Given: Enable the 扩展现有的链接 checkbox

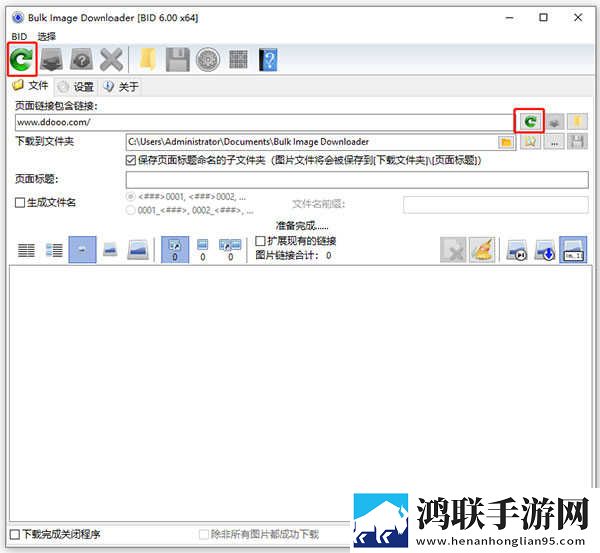Looking at the screenshot, I should 260,241.
